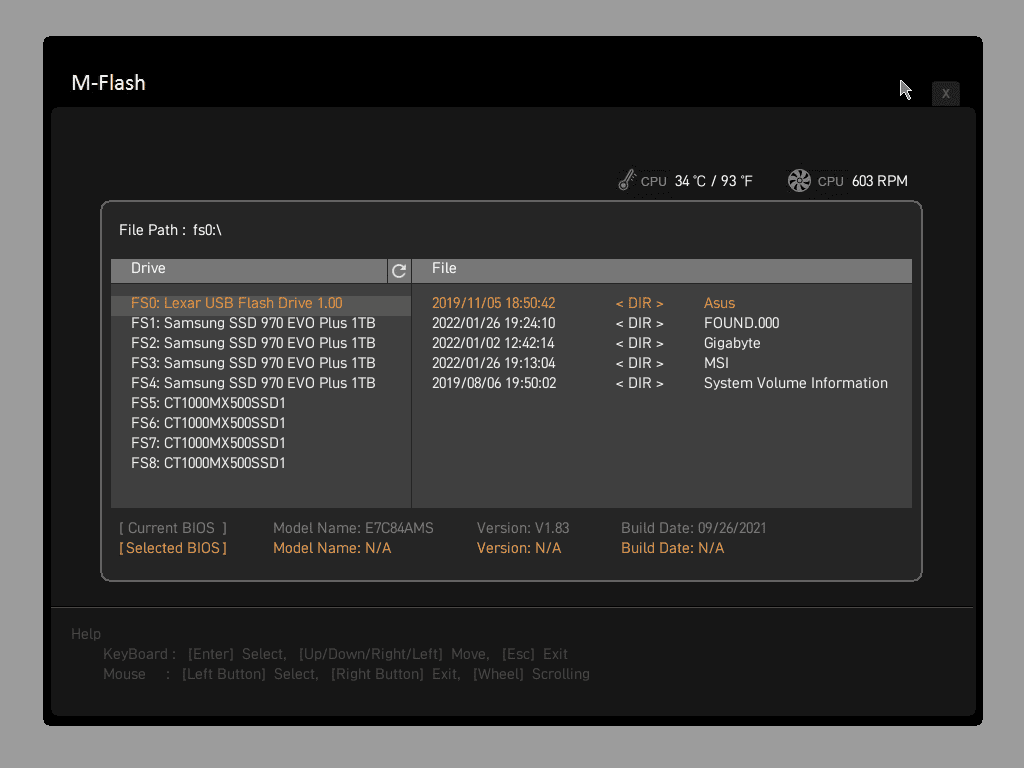Click the Selected BIOS label
The image size is (1024, 768).
tap(173, 548)
